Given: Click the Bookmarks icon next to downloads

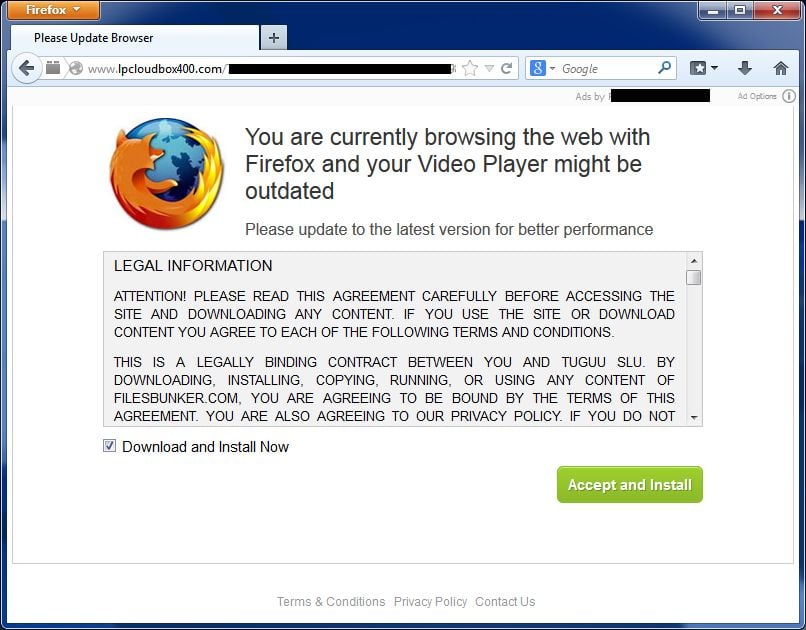Looking at the screenshot, I should point(699,68).
